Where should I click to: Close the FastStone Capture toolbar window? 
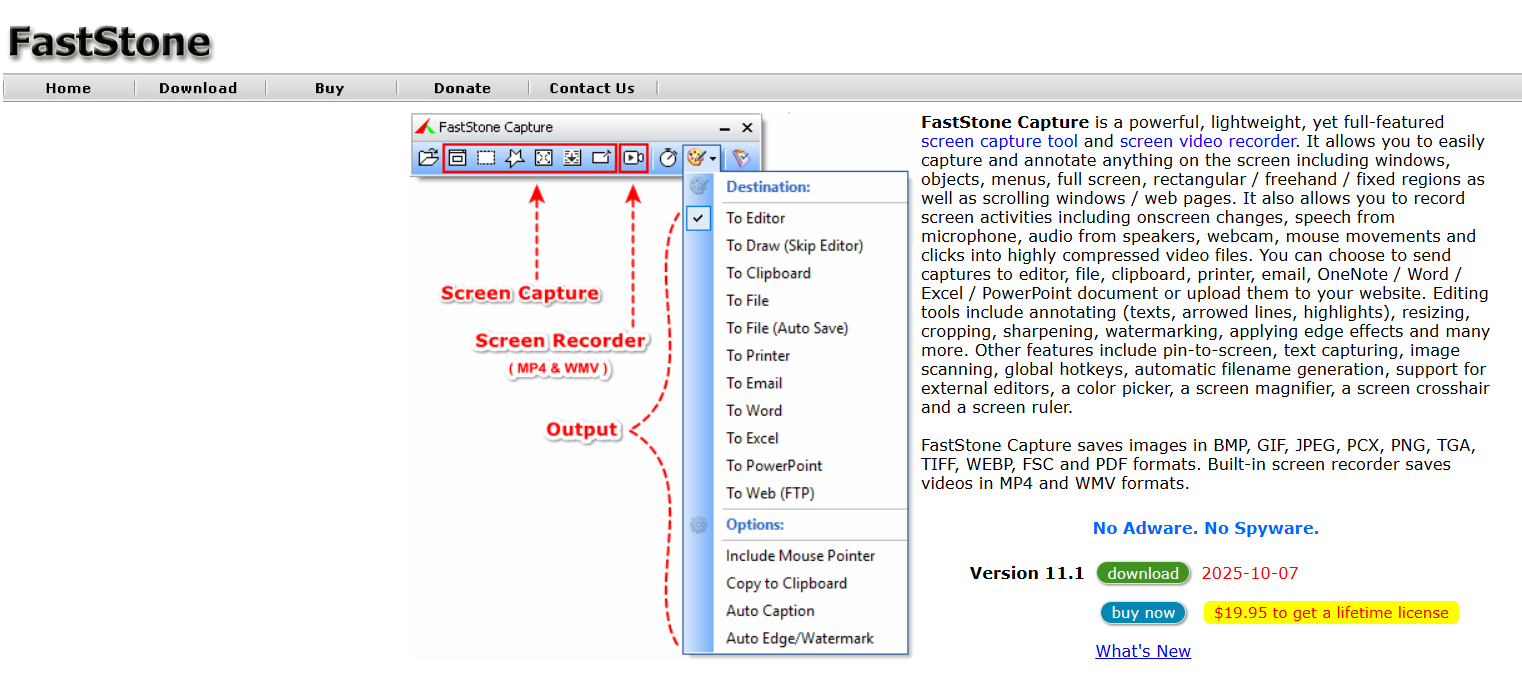[x=747, y=128]
